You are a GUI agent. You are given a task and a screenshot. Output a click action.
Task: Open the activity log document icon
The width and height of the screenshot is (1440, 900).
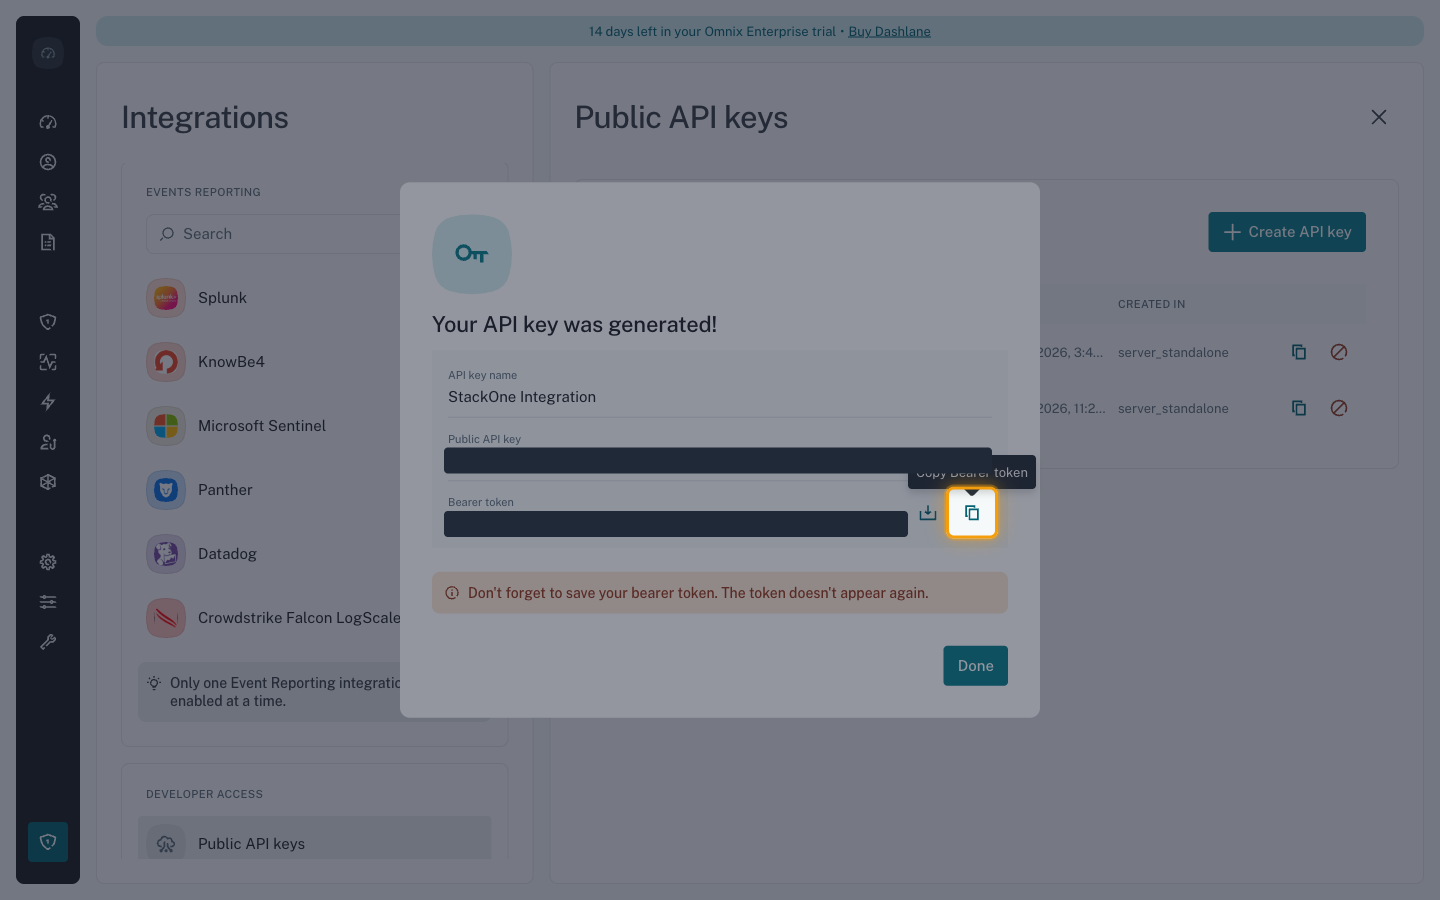pos(48,242)
